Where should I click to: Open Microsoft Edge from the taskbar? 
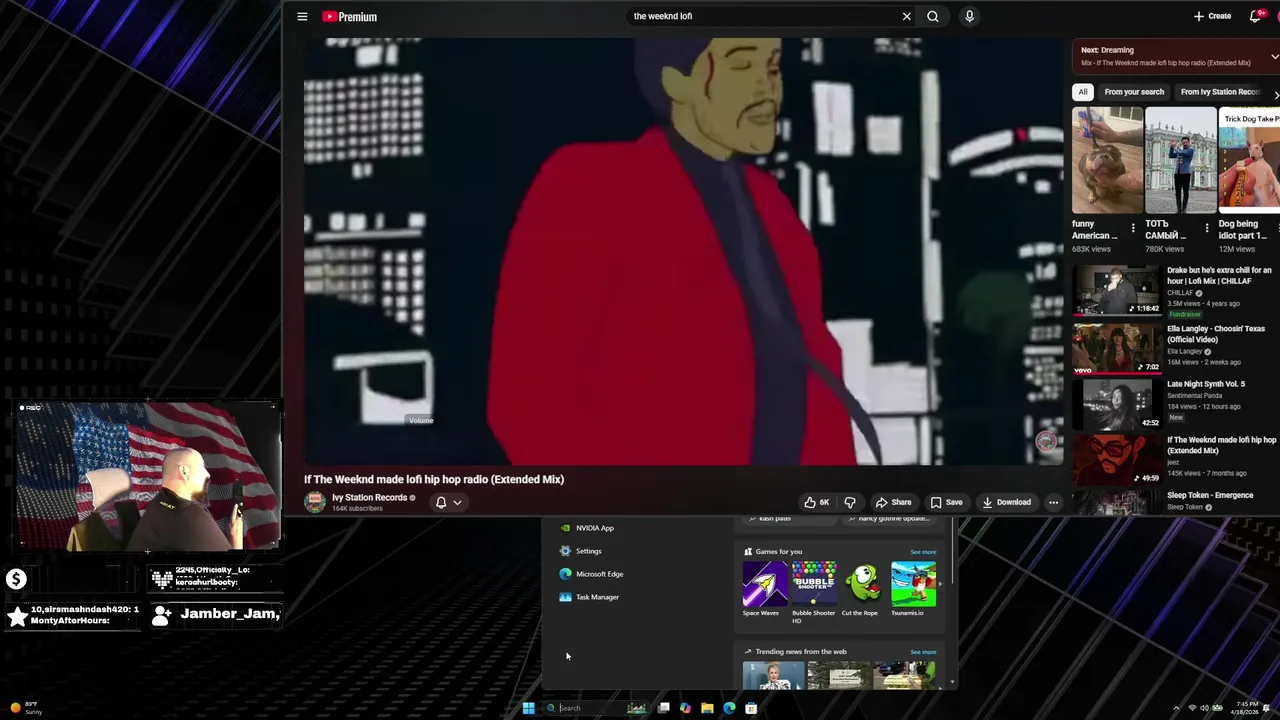[729, 708]
